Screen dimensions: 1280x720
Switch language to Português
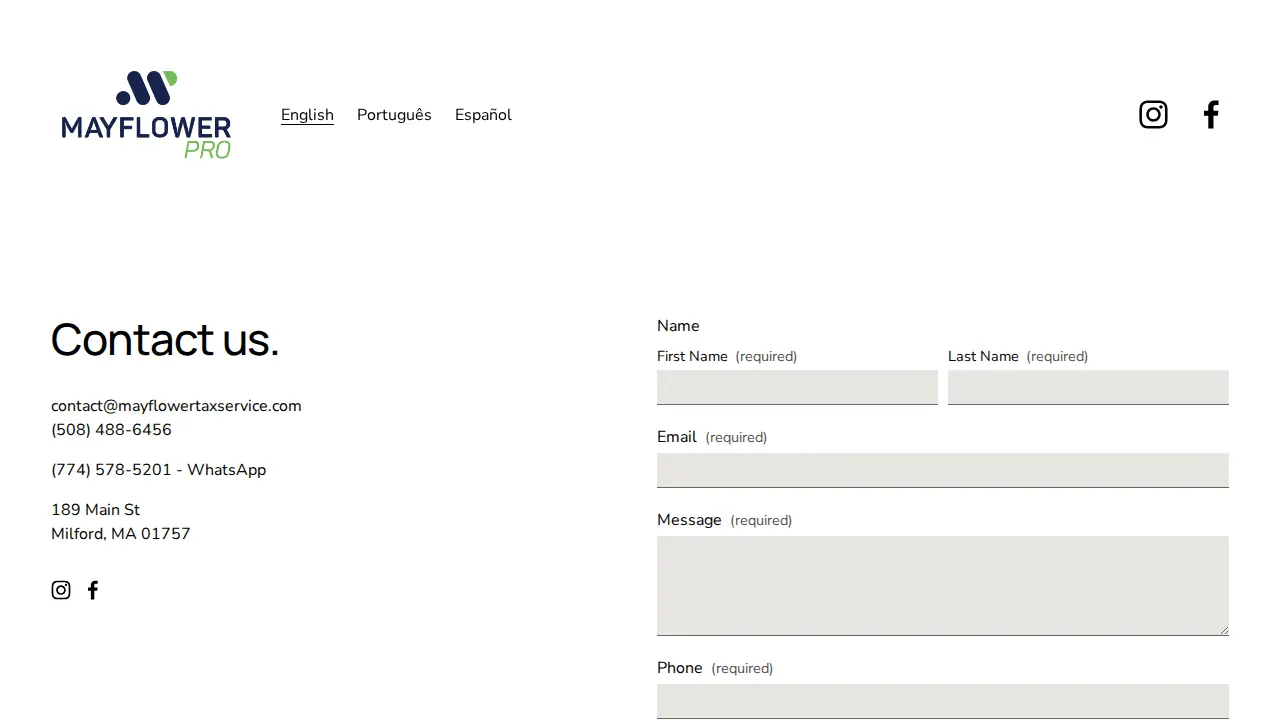coord(394,115)
